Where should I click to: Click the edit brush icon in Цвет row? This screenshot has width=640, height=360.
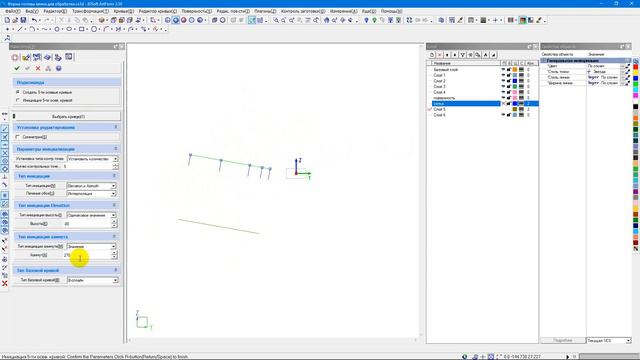(627, 66)
